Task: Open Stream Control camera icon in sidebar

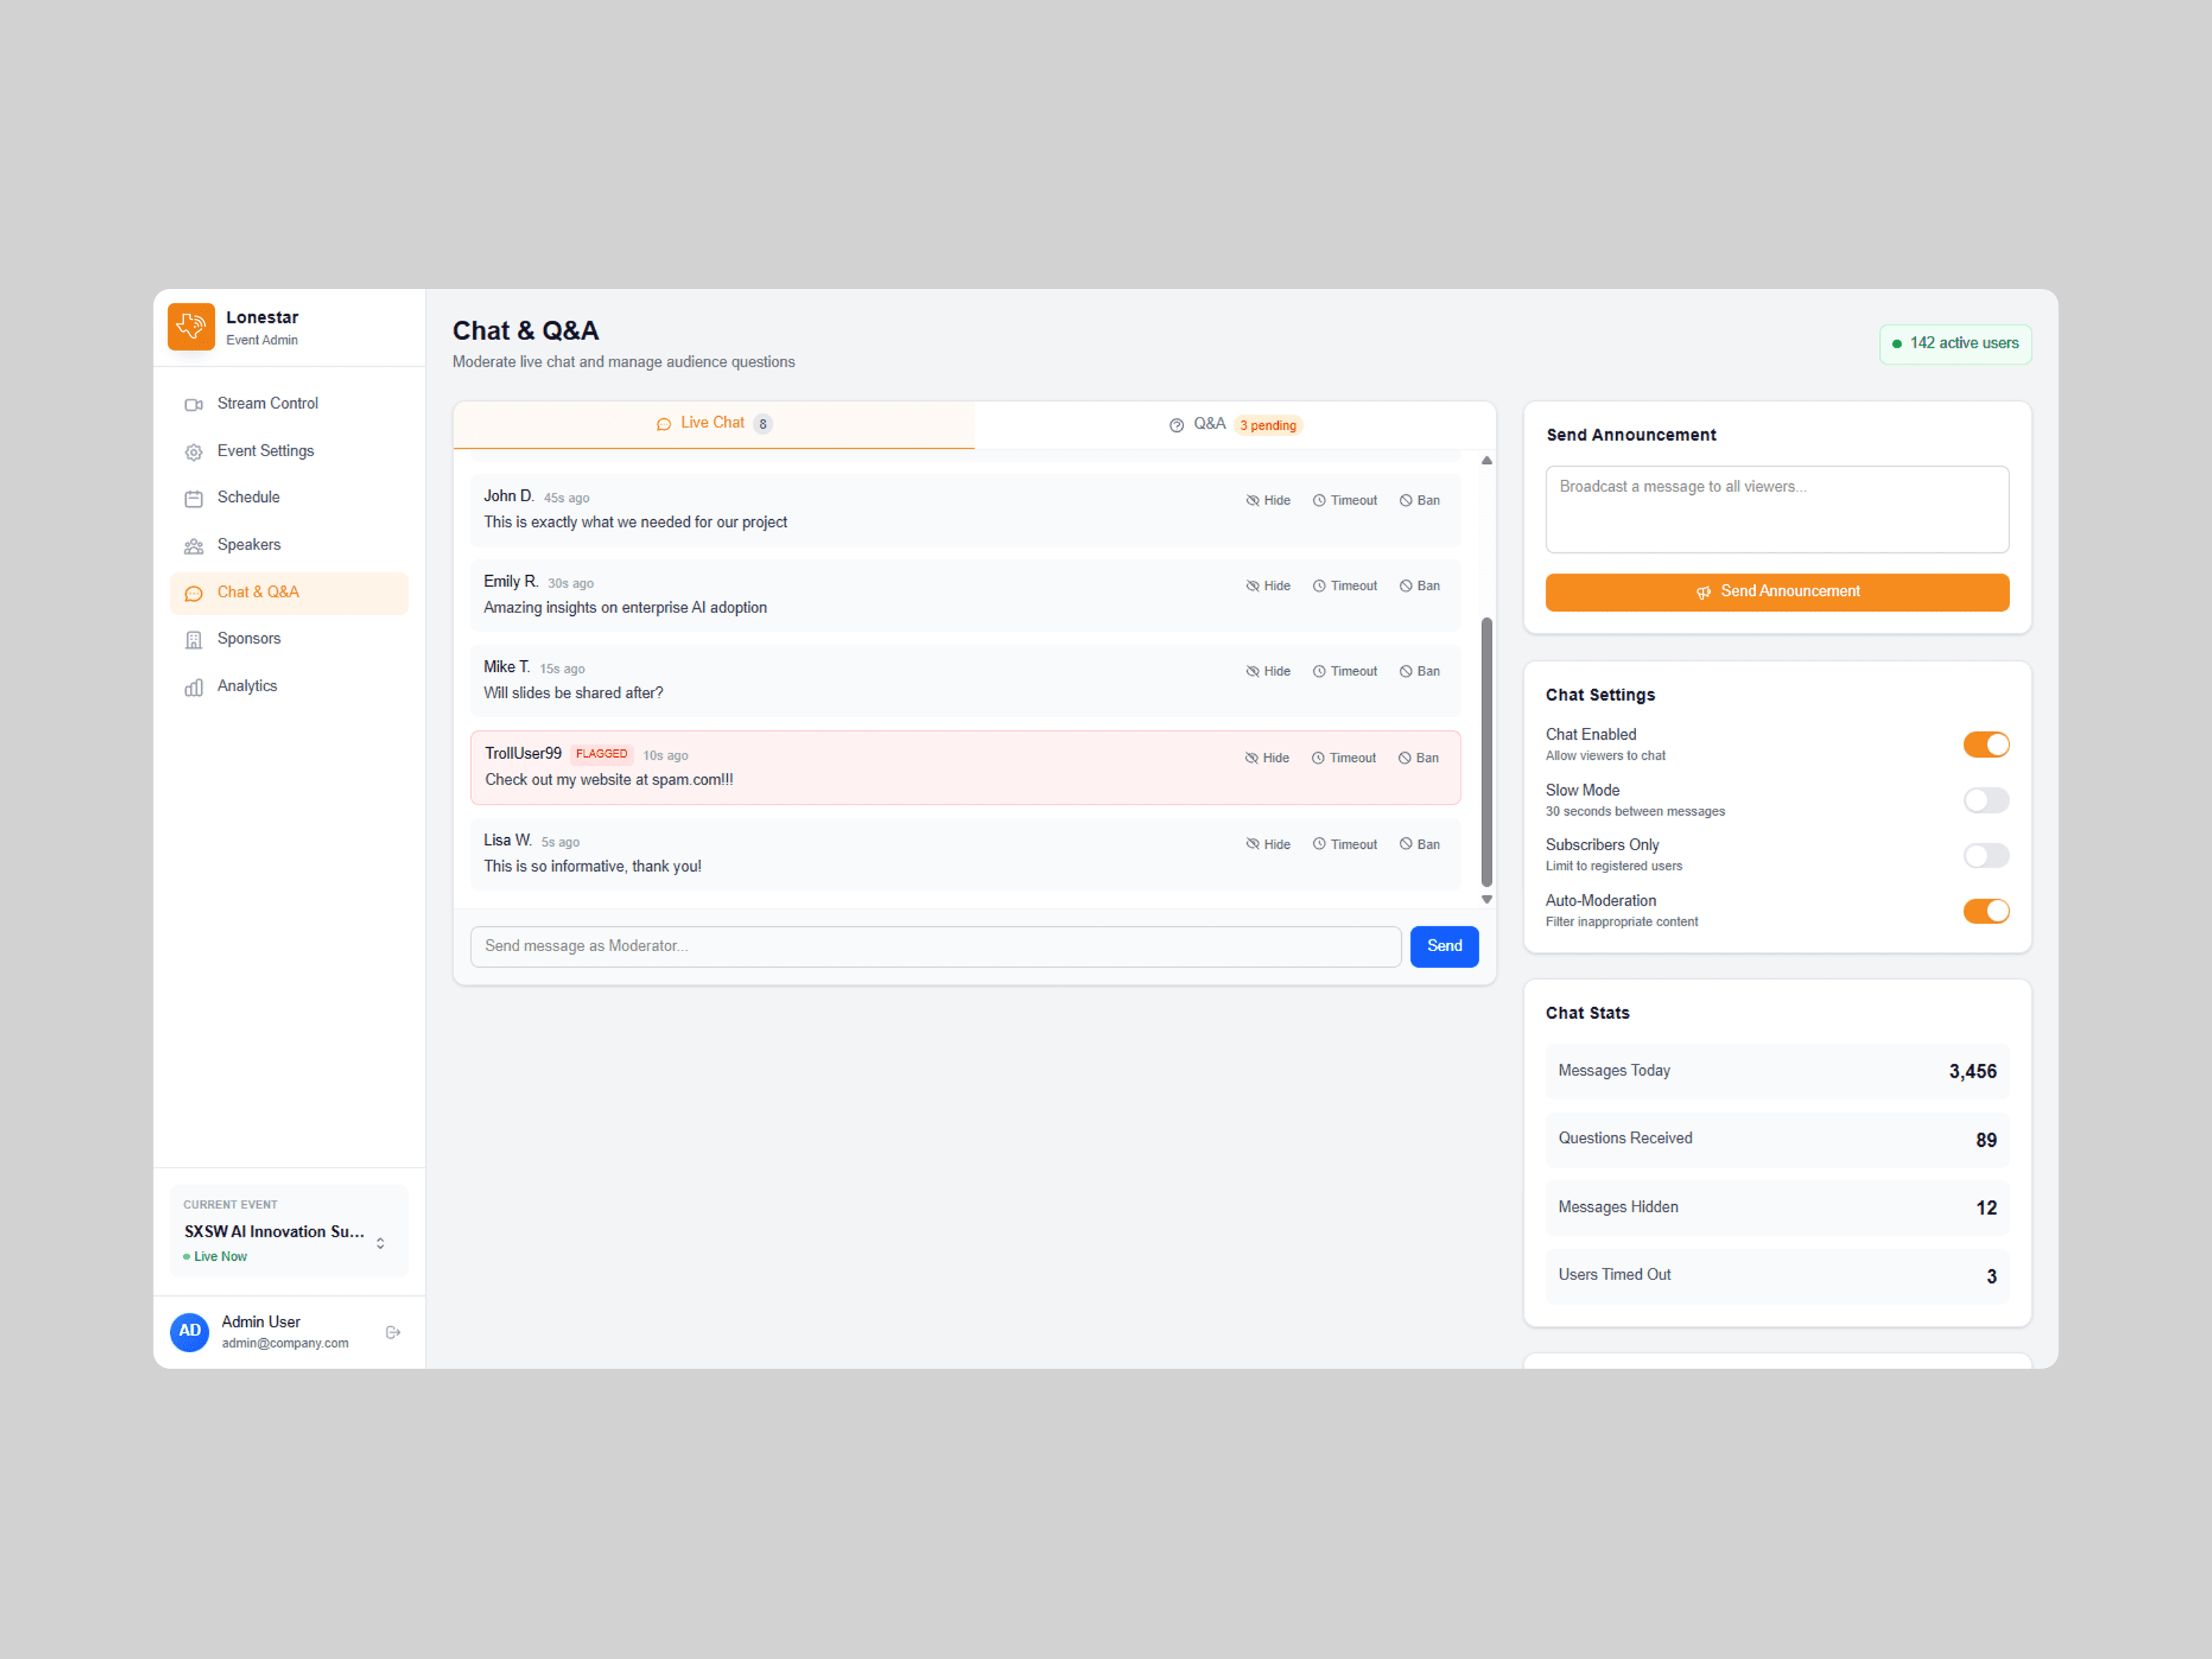Action: (194, 404)
